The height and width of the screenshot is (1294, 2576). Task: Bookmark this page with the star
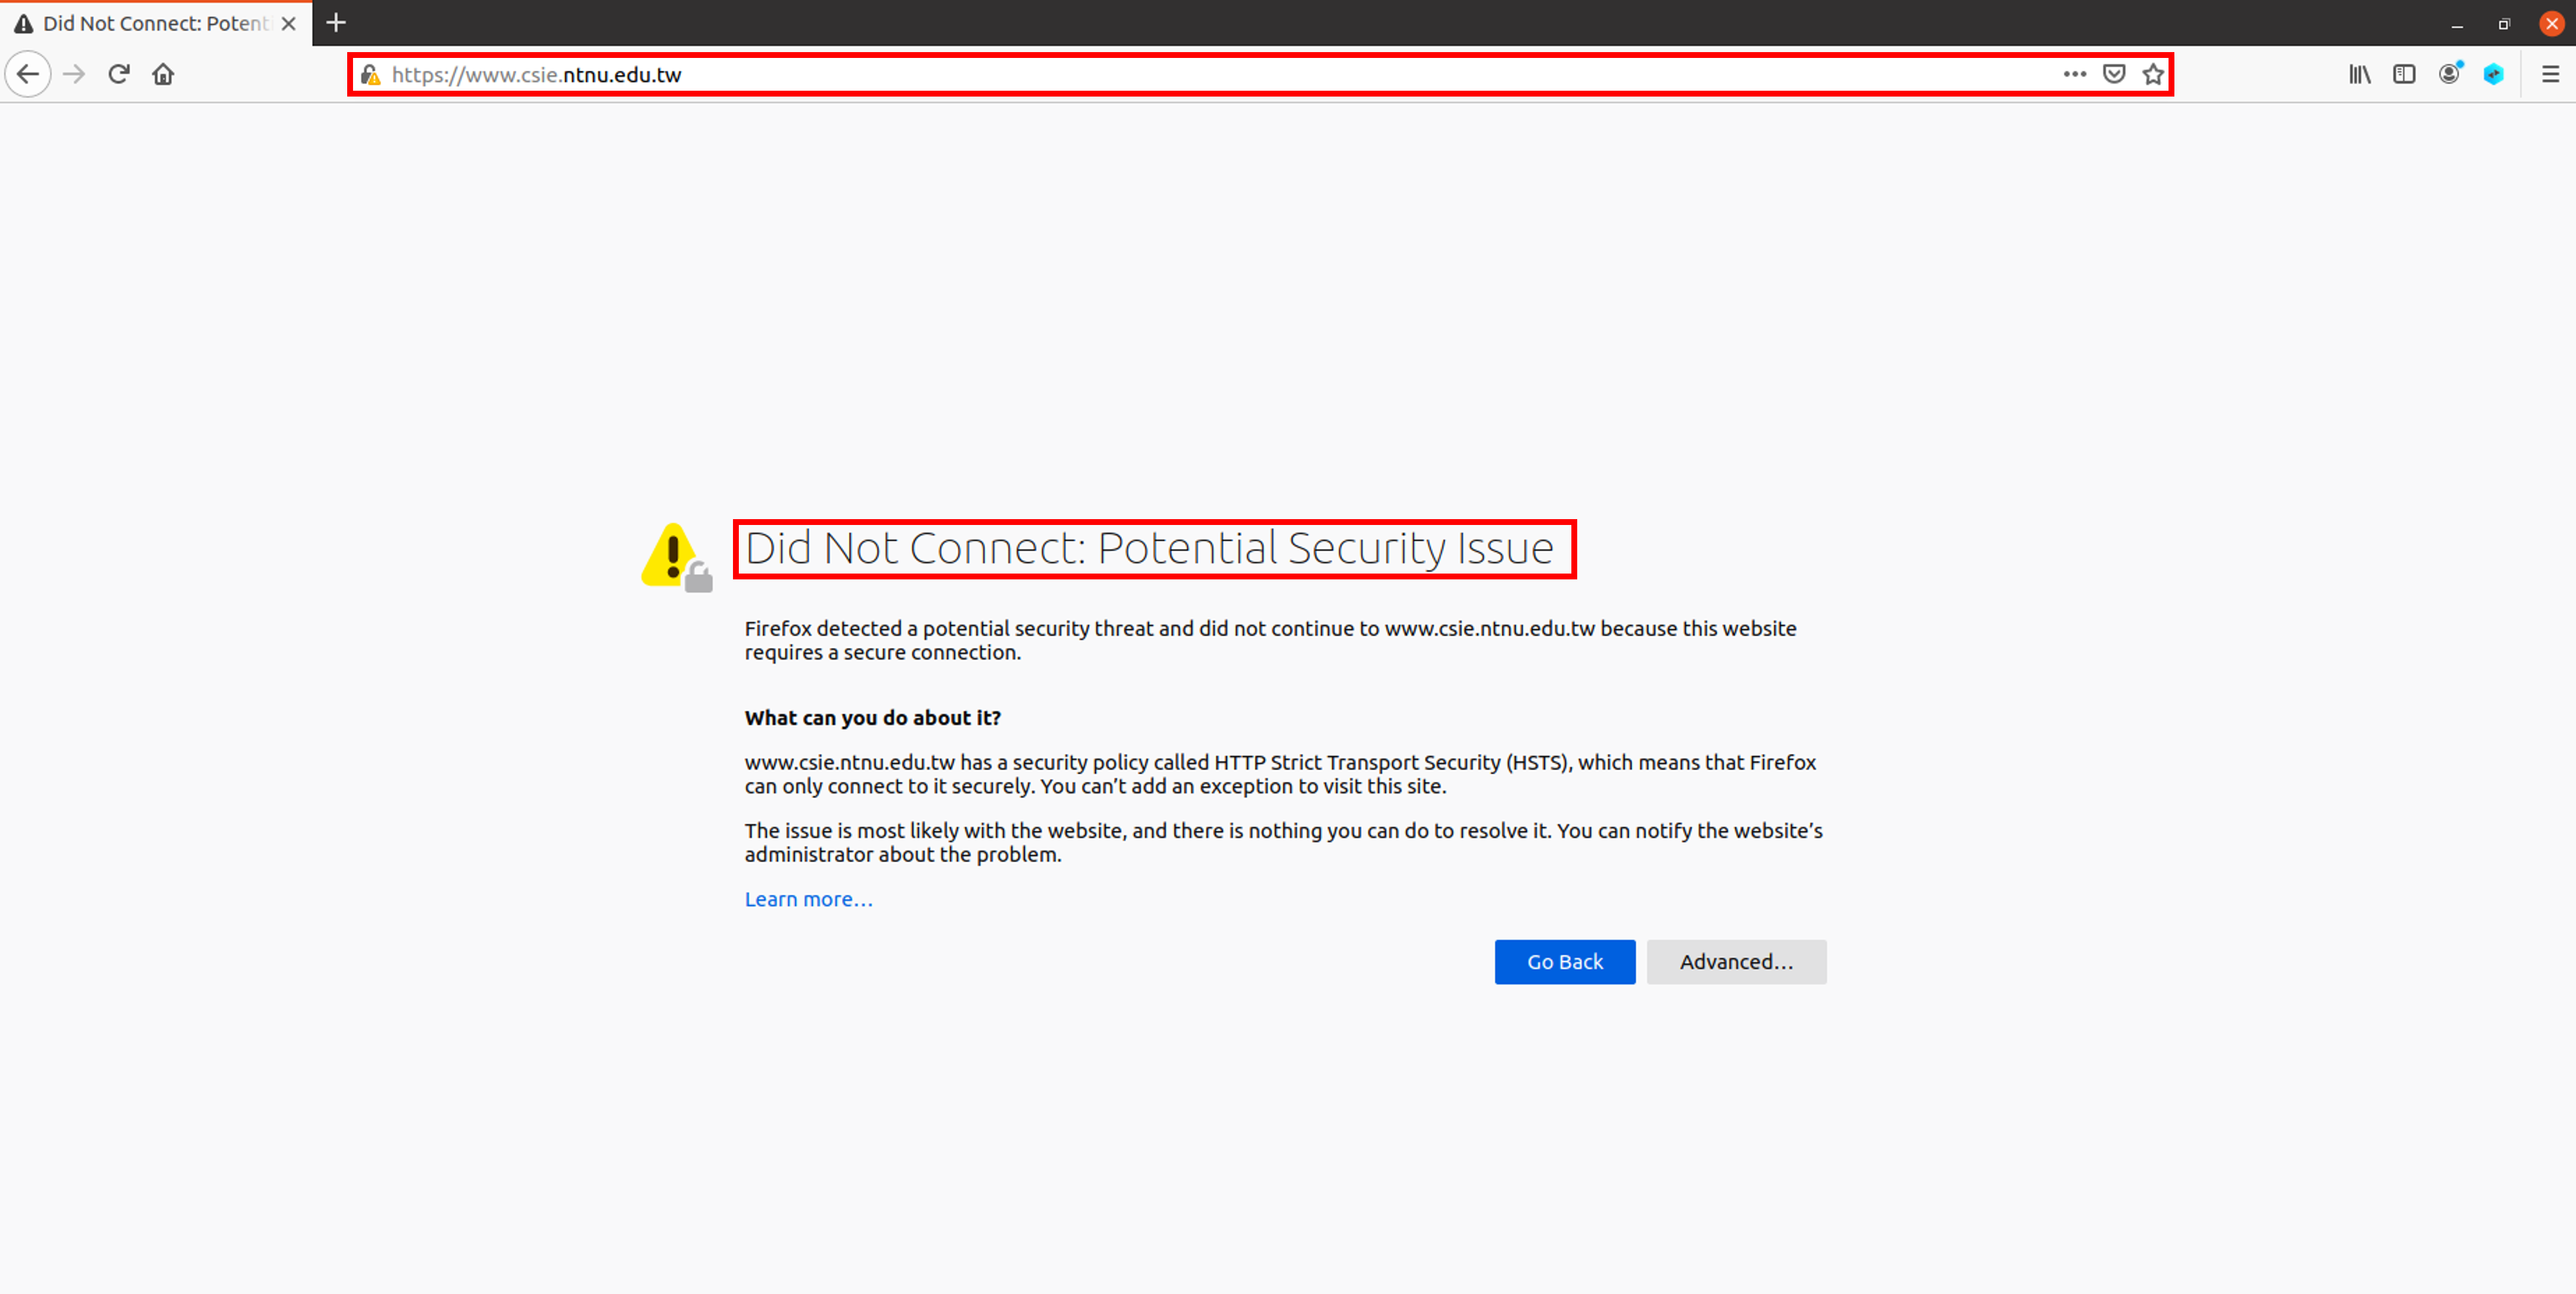2153,74
